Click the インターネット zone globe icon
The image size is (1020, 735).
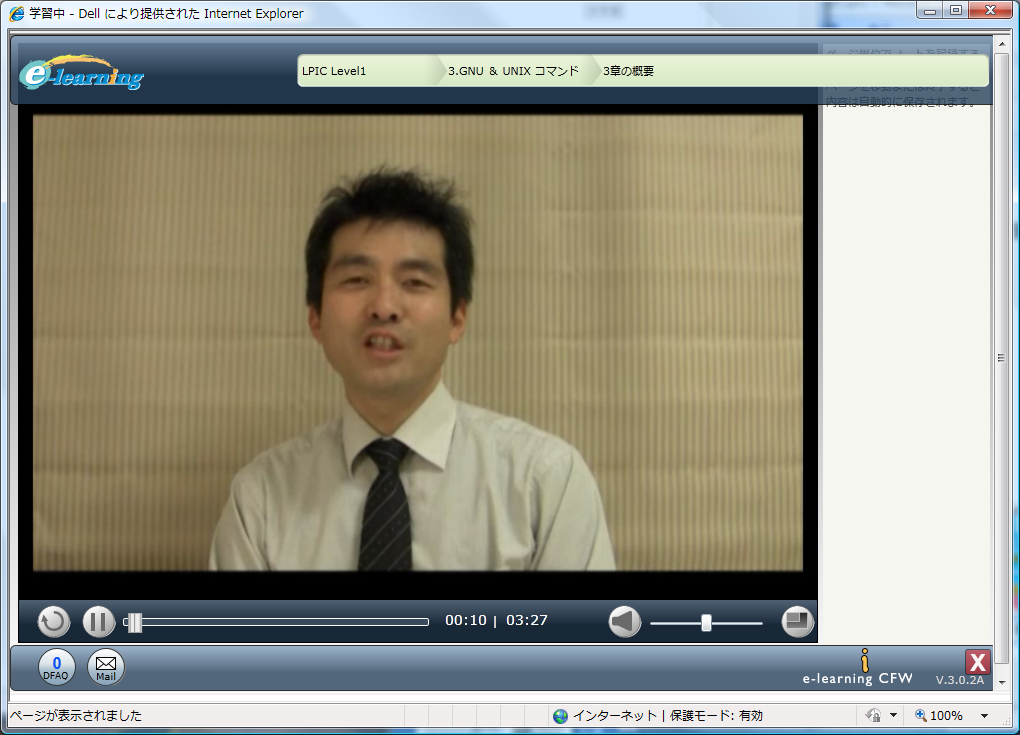click(560, 716)
